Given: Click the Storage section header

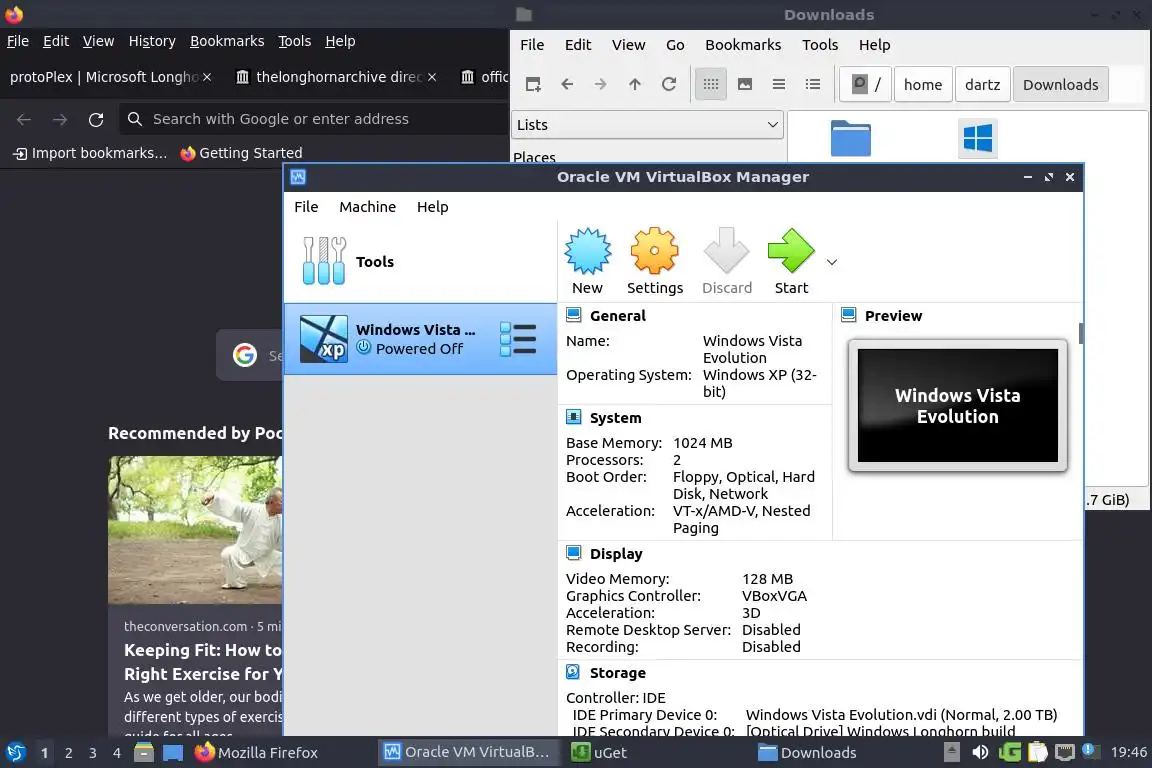Looking at the screenshot, I should 617,672.
